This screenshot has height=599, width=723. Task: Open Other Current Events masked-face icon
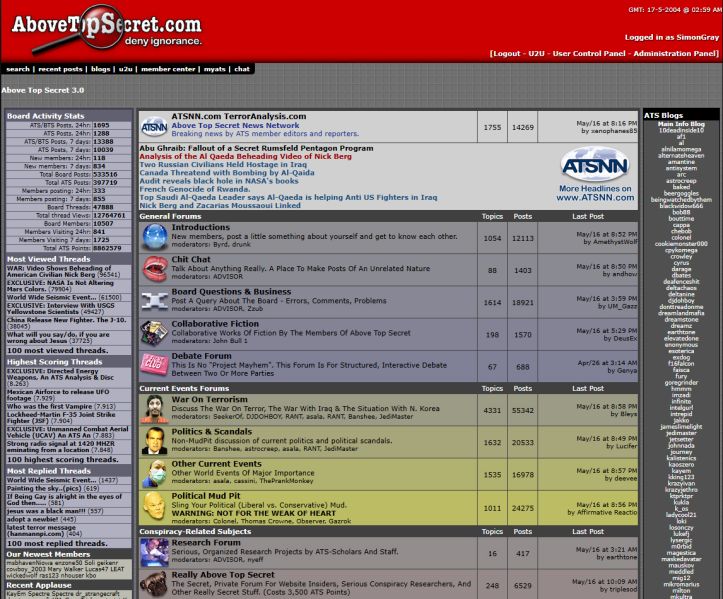(155, 473)
